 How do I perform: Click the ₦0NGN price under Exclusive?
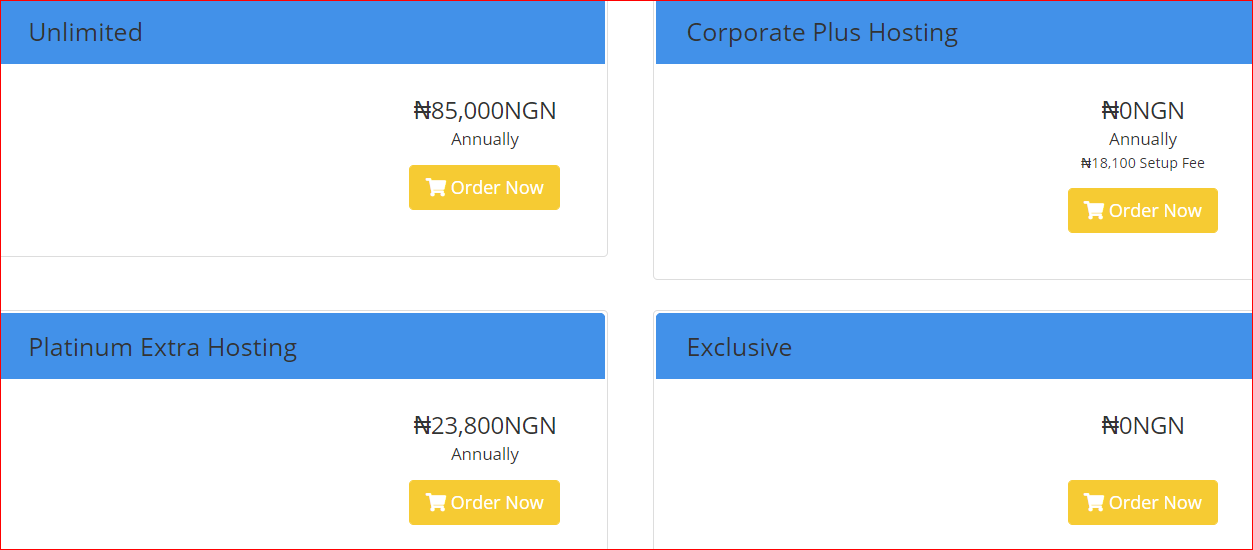pyautogui.click(x=1143, y=426)
